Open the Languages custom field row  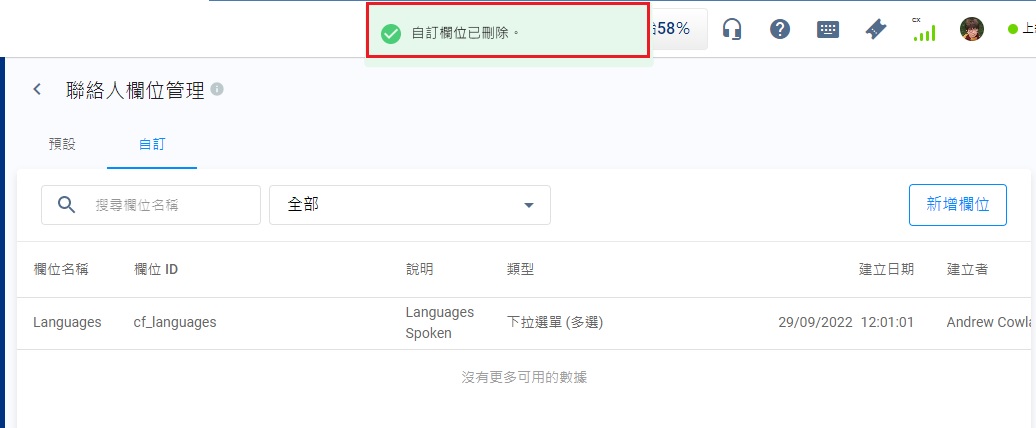coord(67,322)
